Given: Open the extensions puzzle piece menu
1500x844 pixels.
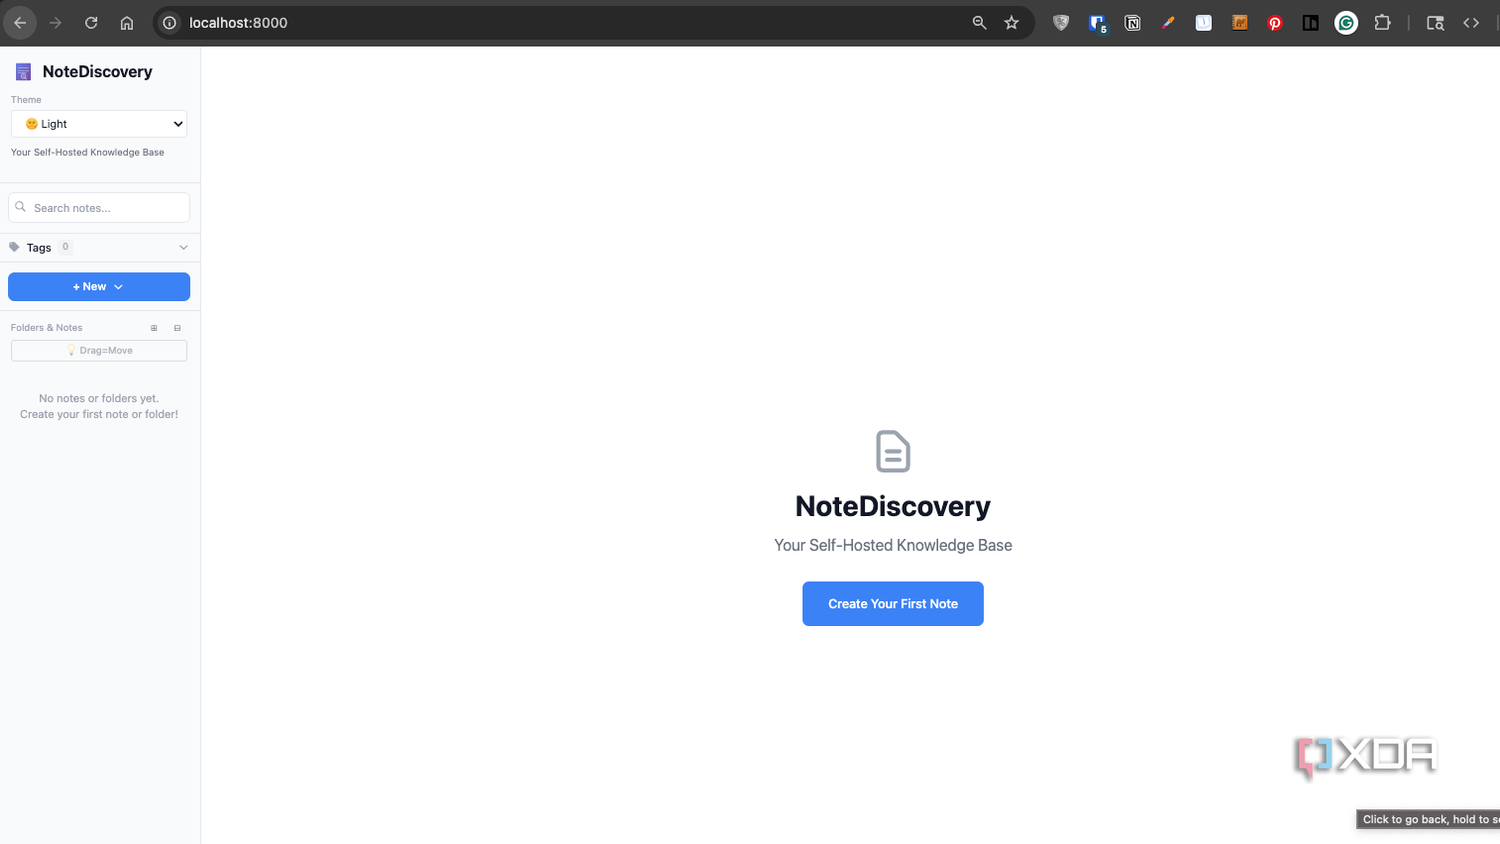Looking at the screenshot, I should (x=1383, y=23).
